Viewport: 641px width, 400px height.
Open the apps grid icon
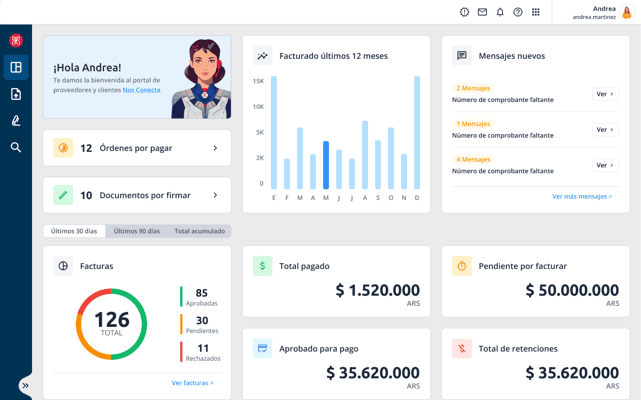point(536,12)
